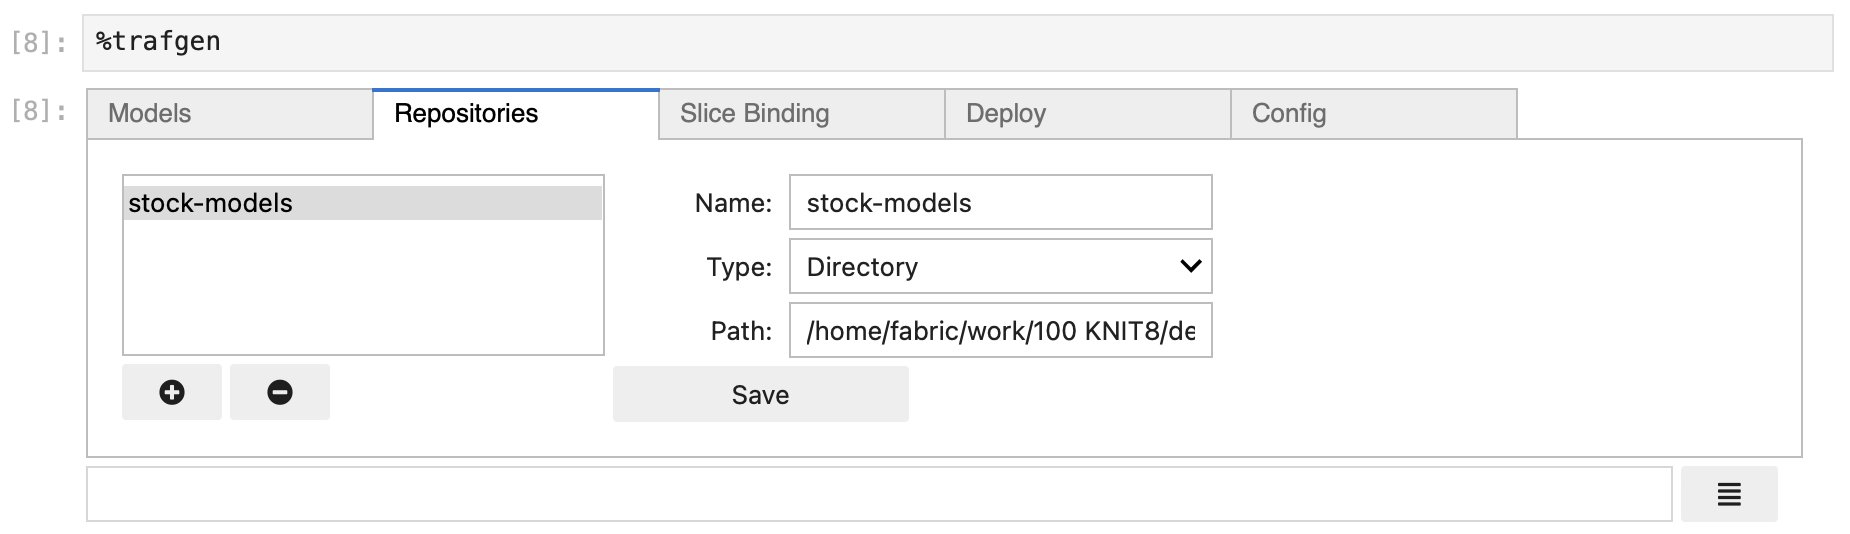Click the output cell prompt [8] beside tabs
The height and width of the screenshot is (534, 1850).
(39, 111)
